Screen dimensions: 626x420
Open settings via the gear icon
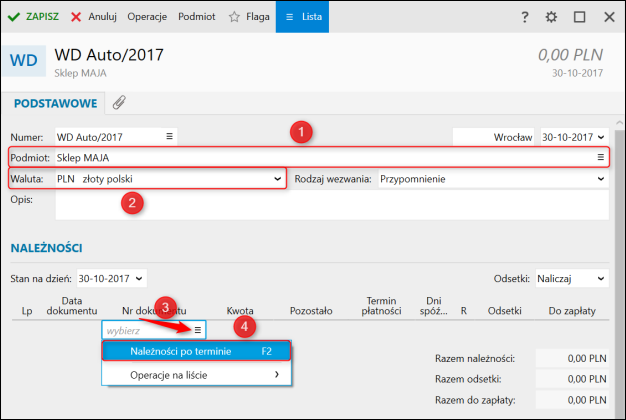(x=552, y=18)
